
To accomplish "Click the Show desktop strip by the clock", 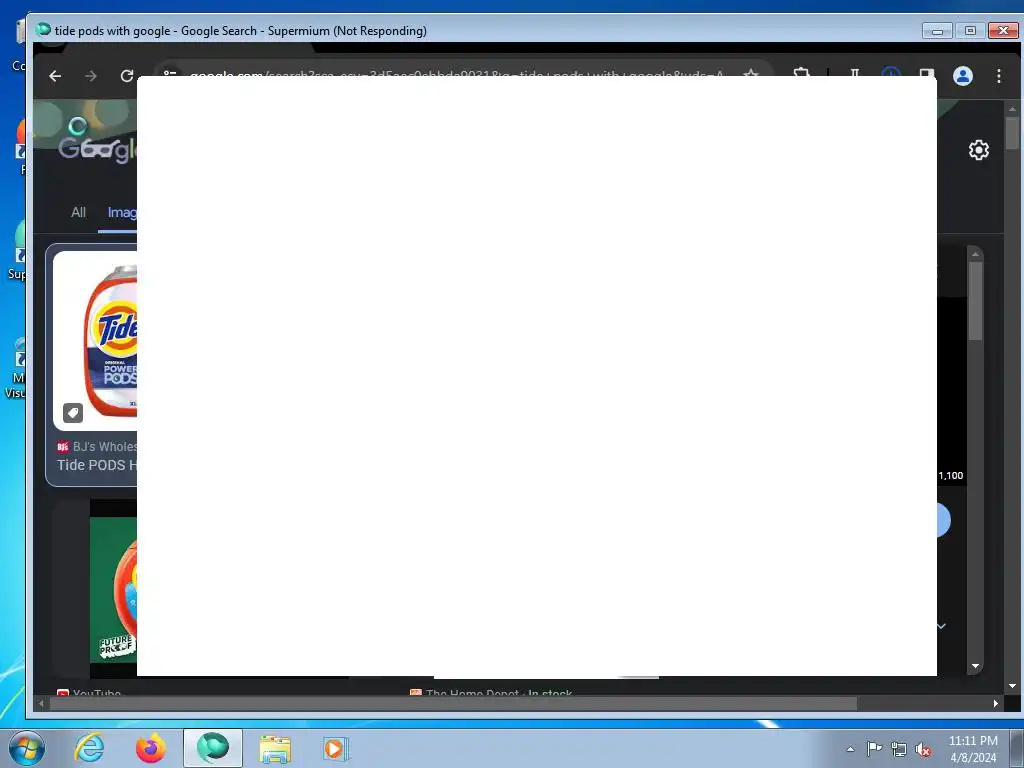I will (x=1017, y=748).
